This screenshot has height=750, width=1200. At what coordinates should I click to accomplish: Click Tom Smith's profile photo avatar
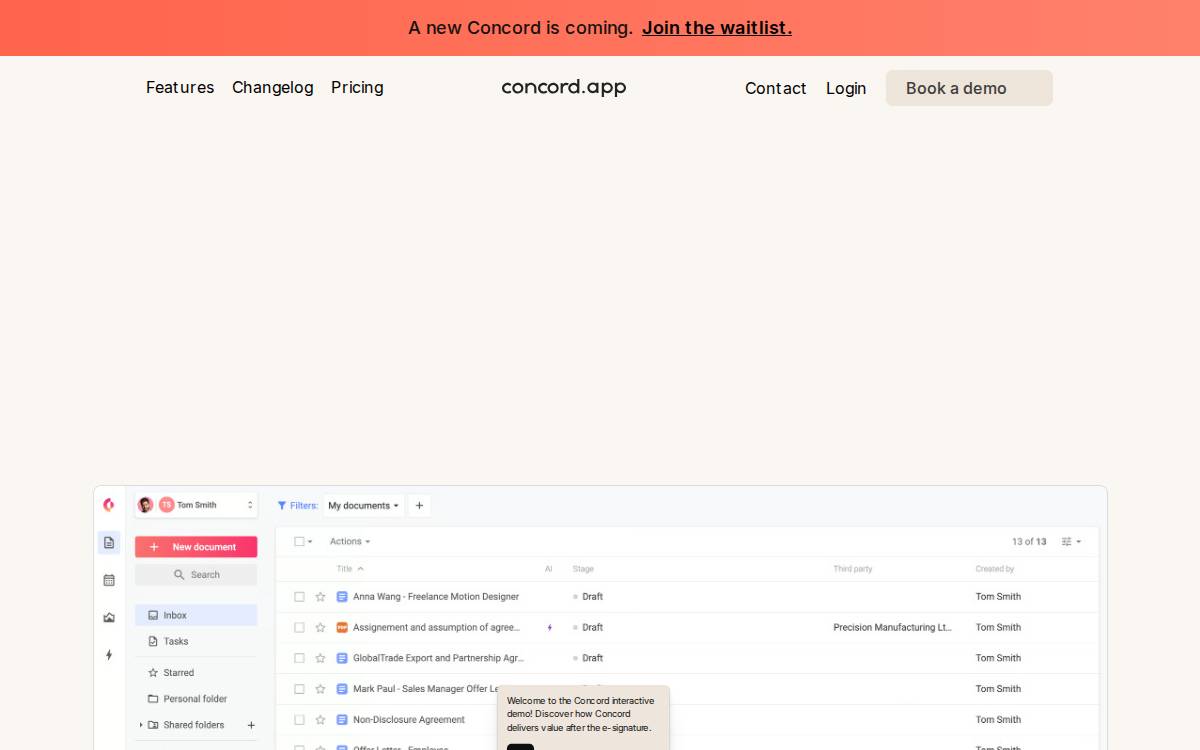point(146,505)
